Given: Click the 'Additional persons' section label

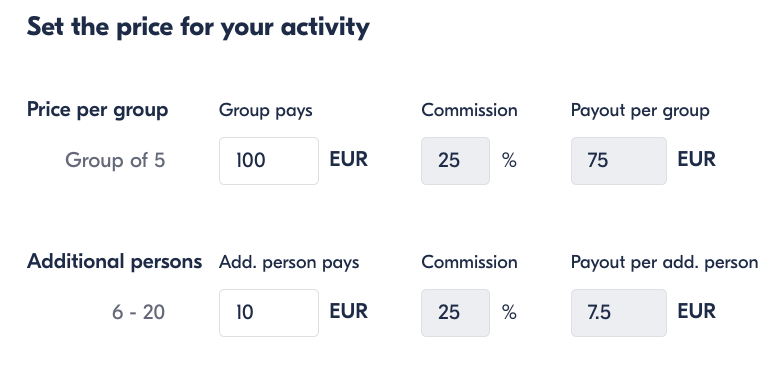Looking at the screenshot, I should click(x=115, y=262).
